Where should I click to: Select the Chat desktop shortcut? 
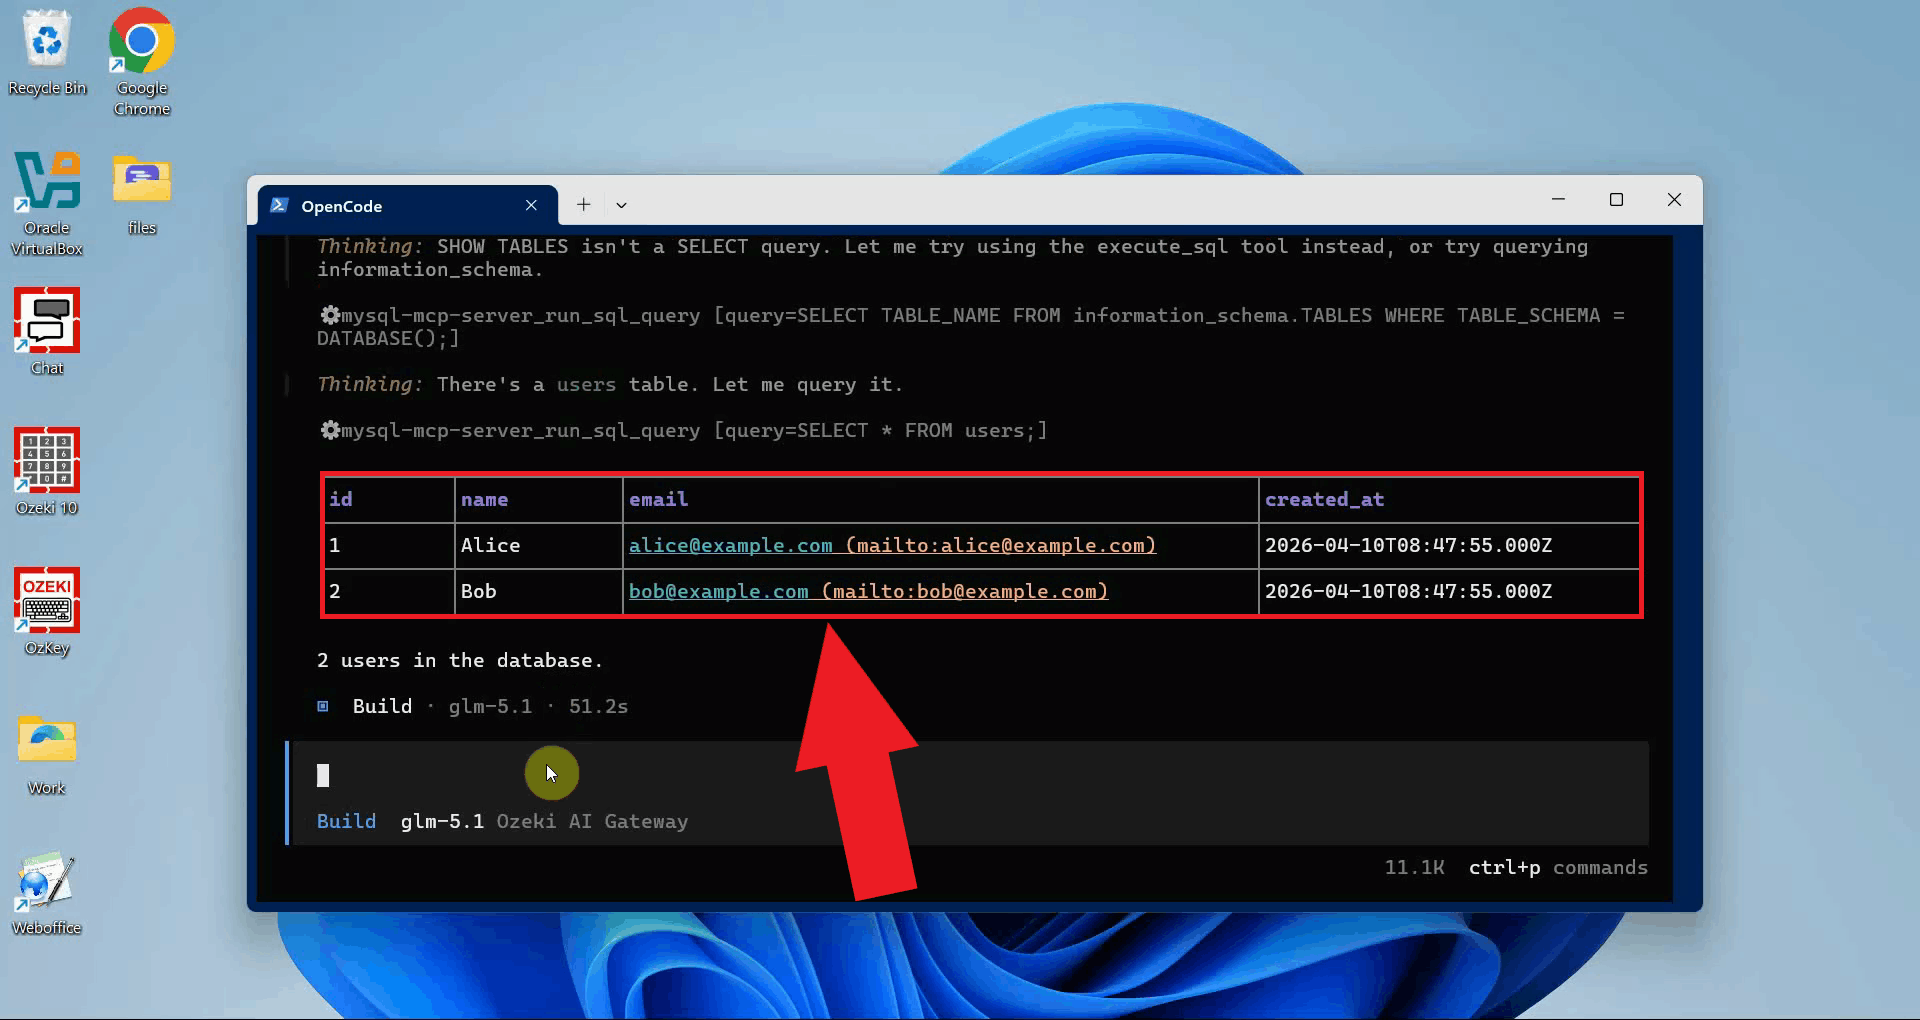[47, 332]
